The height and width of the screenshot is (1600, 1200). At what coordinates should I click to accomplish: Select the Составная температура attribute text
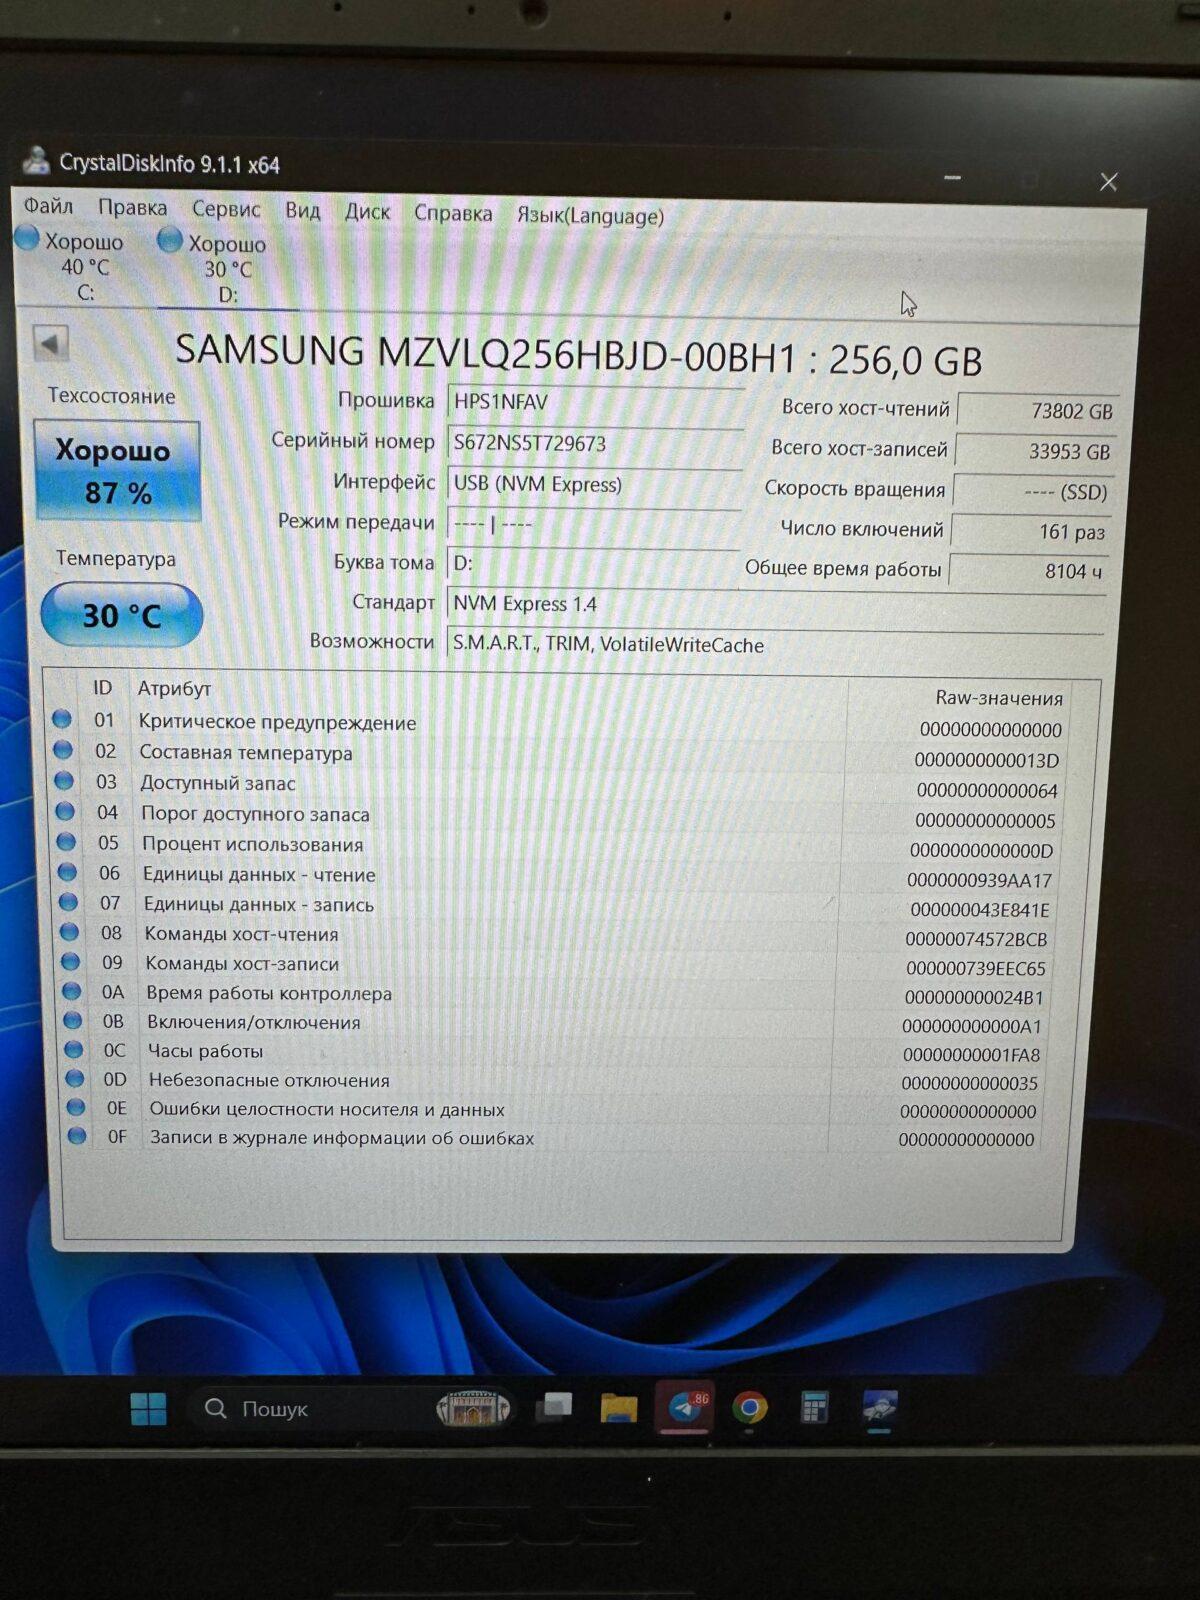tap(246, 752)
